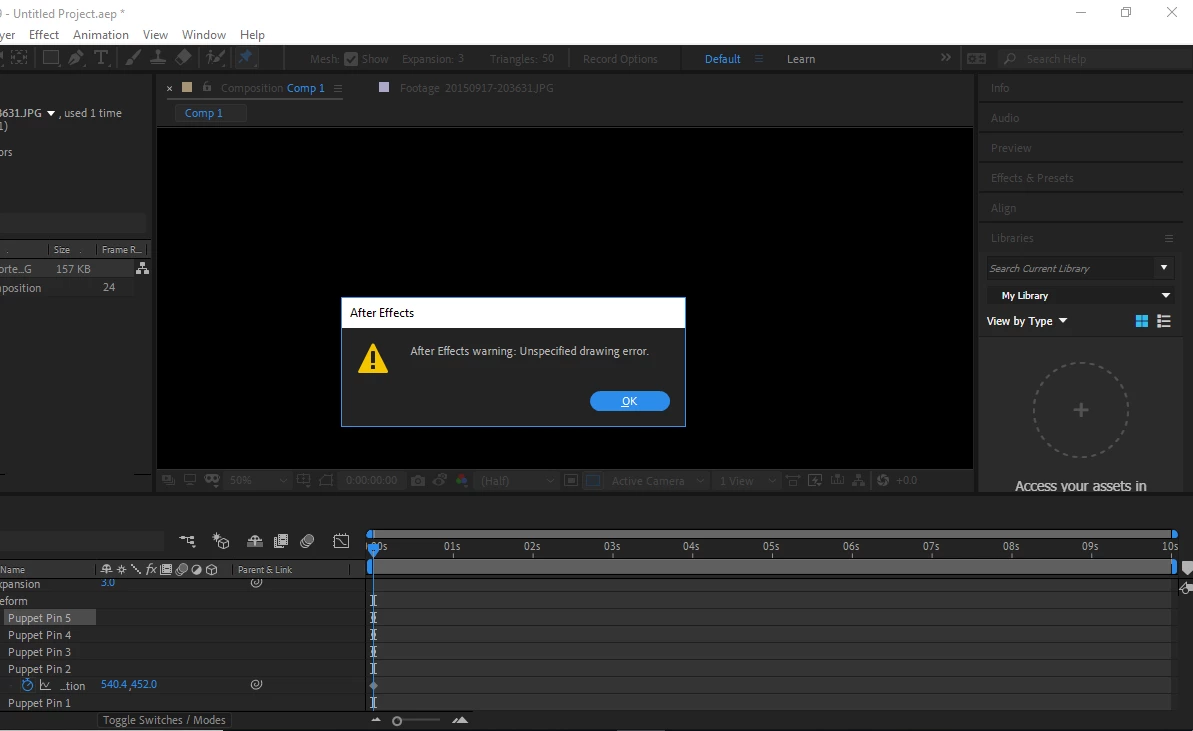Open the composition mini-flowchart icon
Viewport: 1193px width, 731px height.
pyautogui.click(x=187, y=541)
